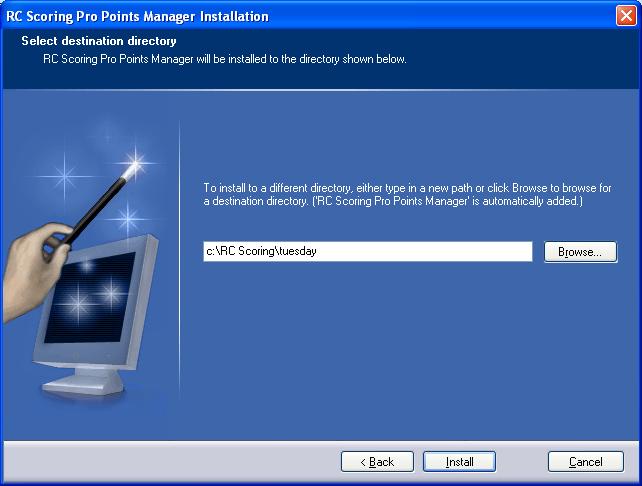This screenshot has width=642, height=486.
Task: Cancel the installation
Action: pyautogui.click(x=585, y=462)
